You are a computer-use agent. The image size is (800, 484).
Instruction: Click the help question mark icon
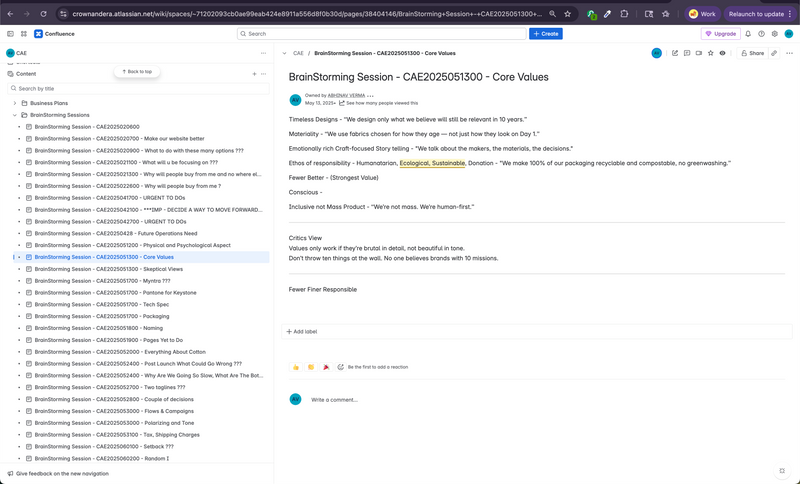(761, 34)
